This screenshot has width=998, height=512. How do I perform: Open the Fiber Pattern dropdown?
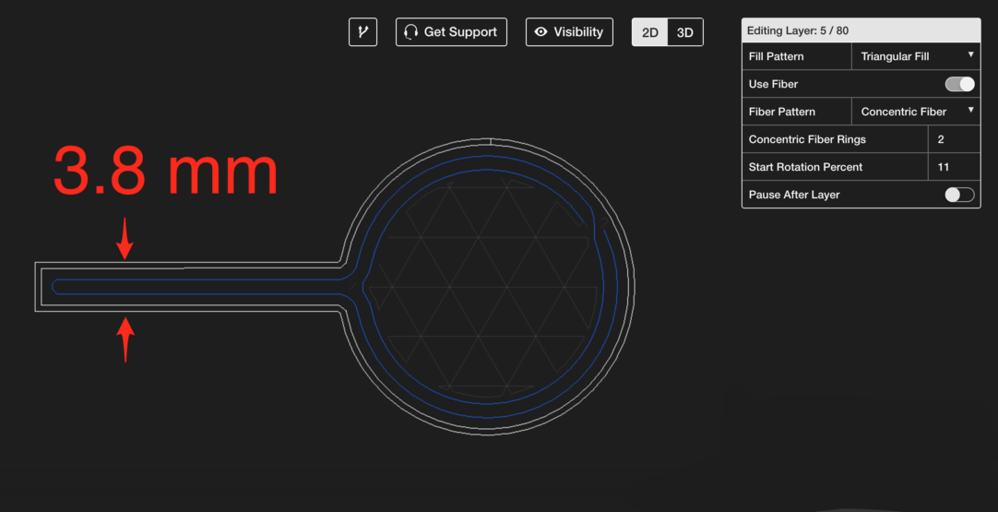(916, 111)
